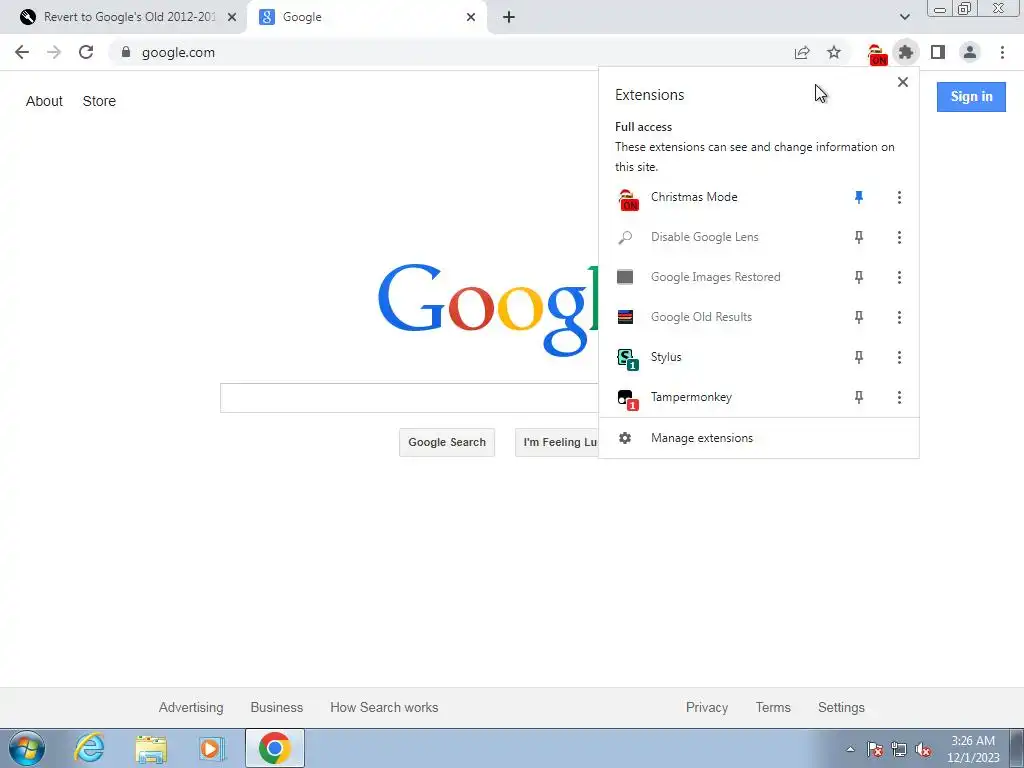Viewport: 1024px width, 768px height.
Task: Open the Settings footer link
Action: (x=841, y=707)
